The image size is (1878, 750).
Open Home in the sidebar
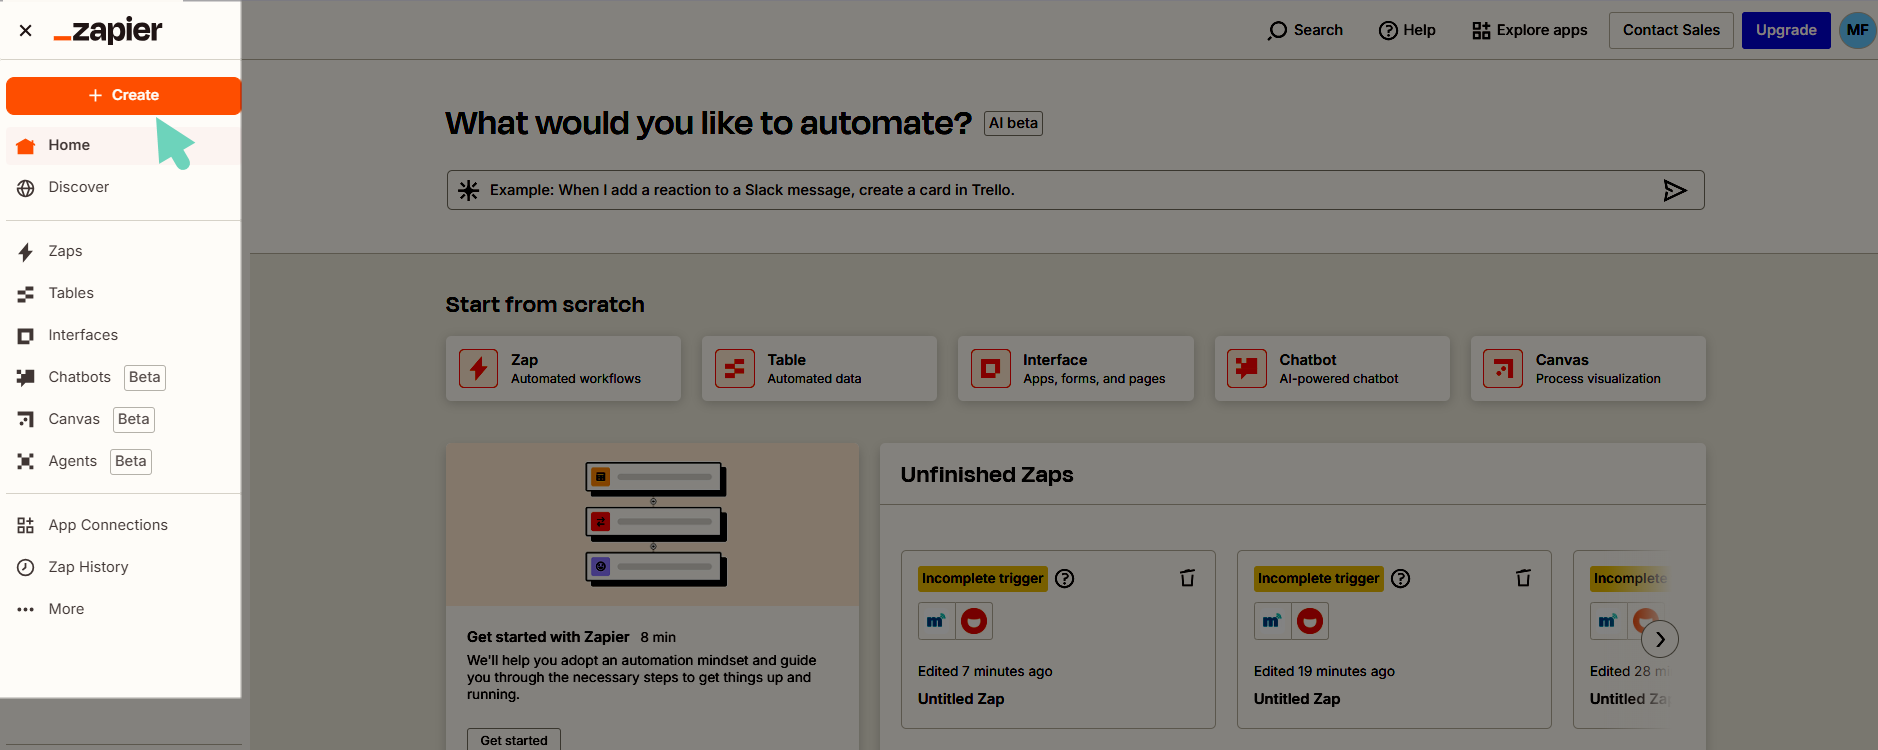coord(123,145)
